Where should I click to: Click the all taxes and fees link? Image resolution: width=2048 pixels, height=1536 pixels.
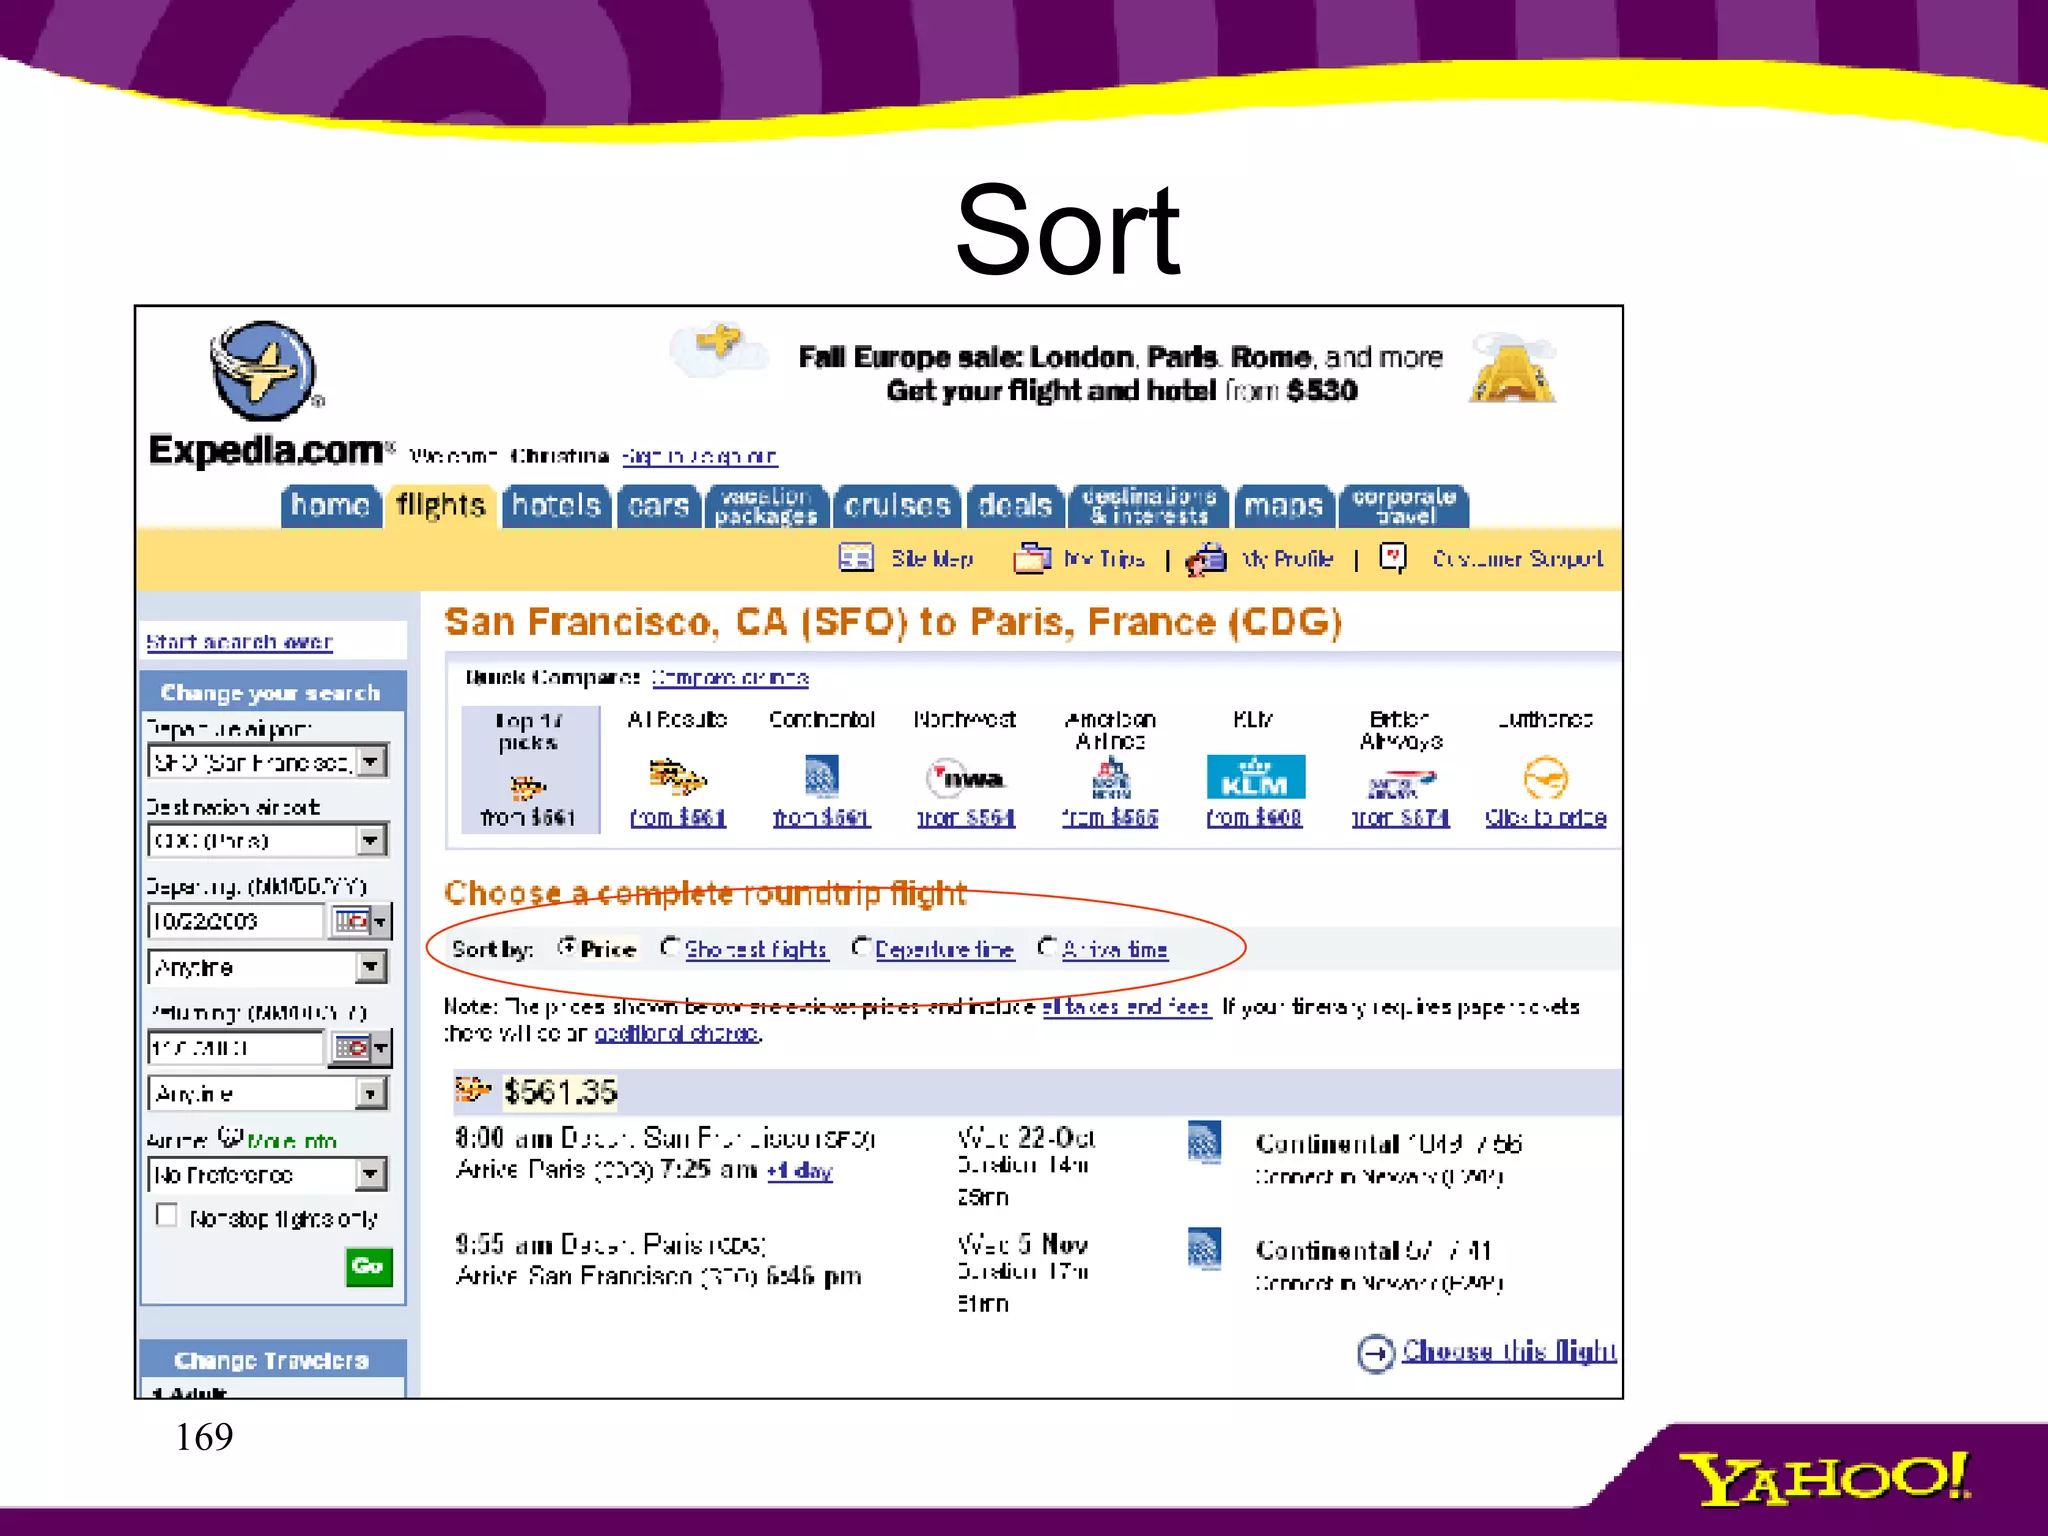click(1126, 1007)
